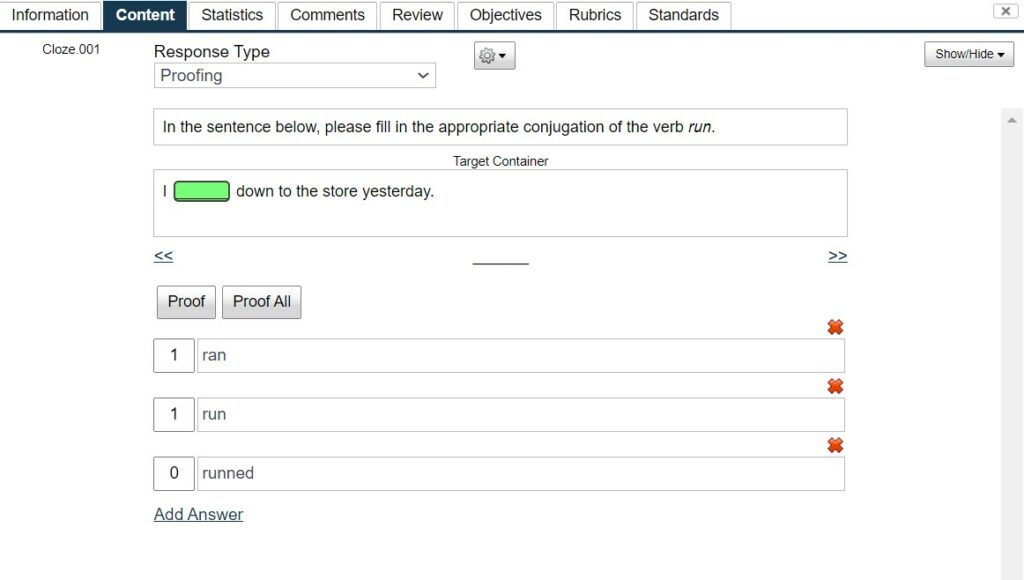Click 'down to the store yesterday.' text
Viewport: 1024px width, 580px height.
(335, 191)
